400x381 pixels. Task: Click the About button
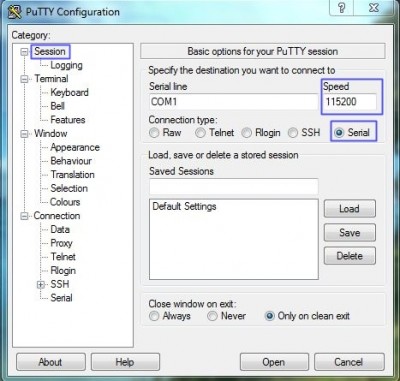pos(51,362)
